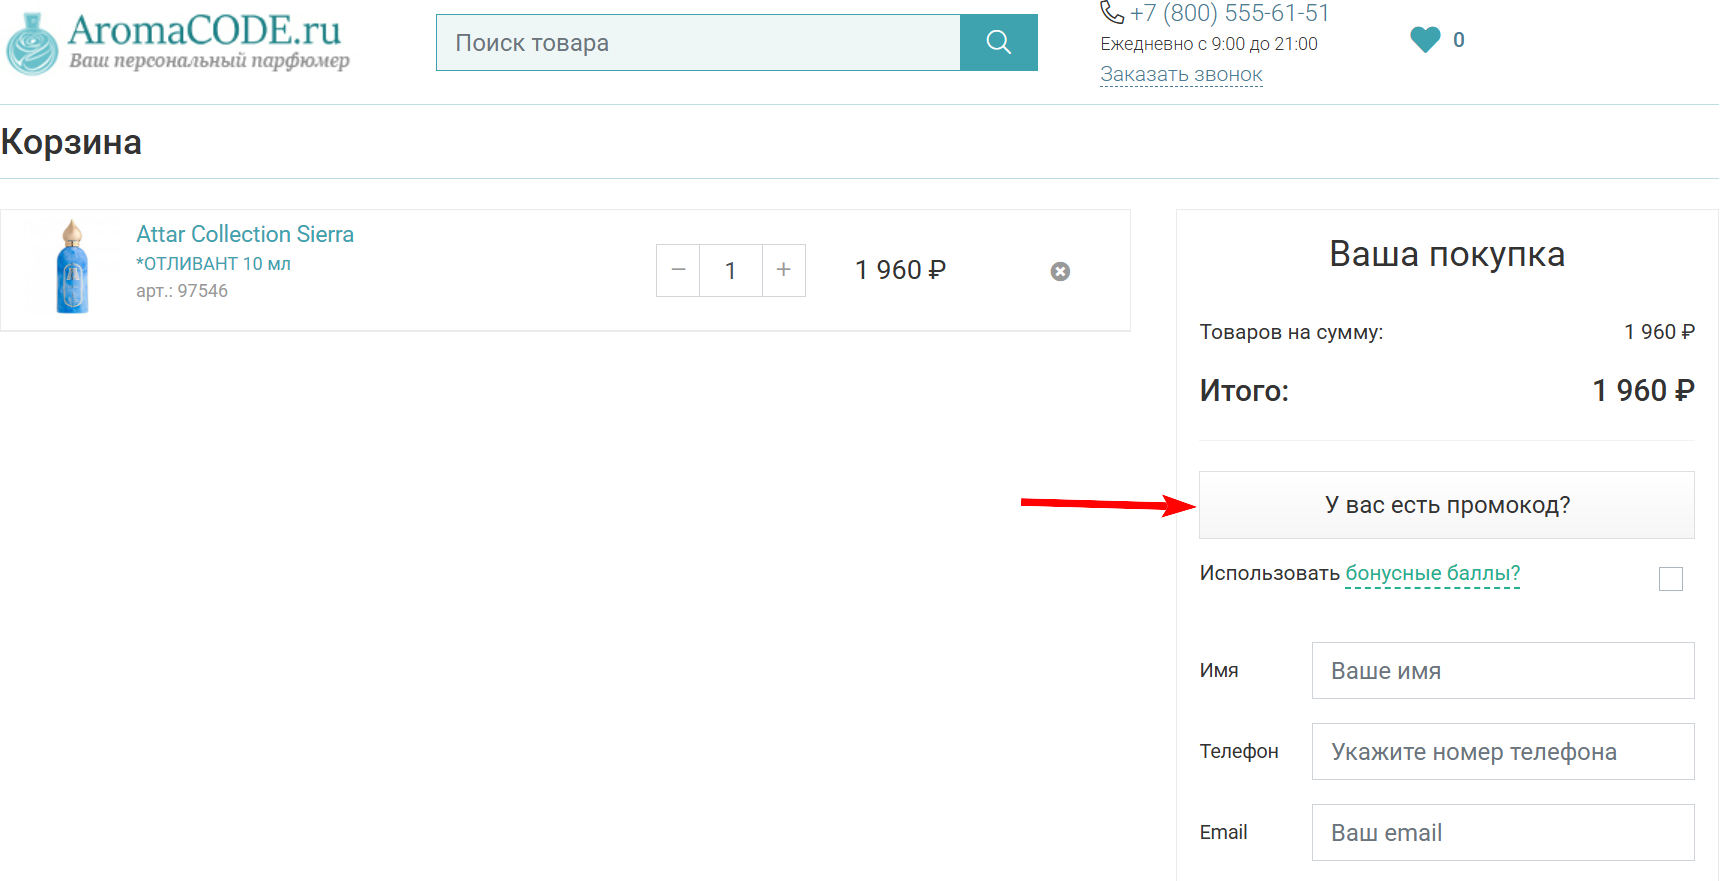Click the article number арт.: 97546

coord(182,291)
